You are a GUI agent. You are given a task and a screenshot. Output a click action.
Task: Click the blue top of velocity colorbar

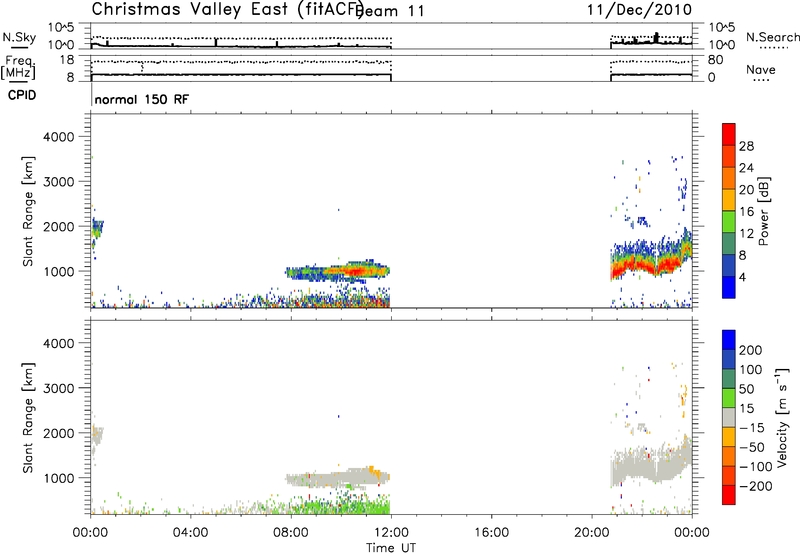click(x=729, y=340)
